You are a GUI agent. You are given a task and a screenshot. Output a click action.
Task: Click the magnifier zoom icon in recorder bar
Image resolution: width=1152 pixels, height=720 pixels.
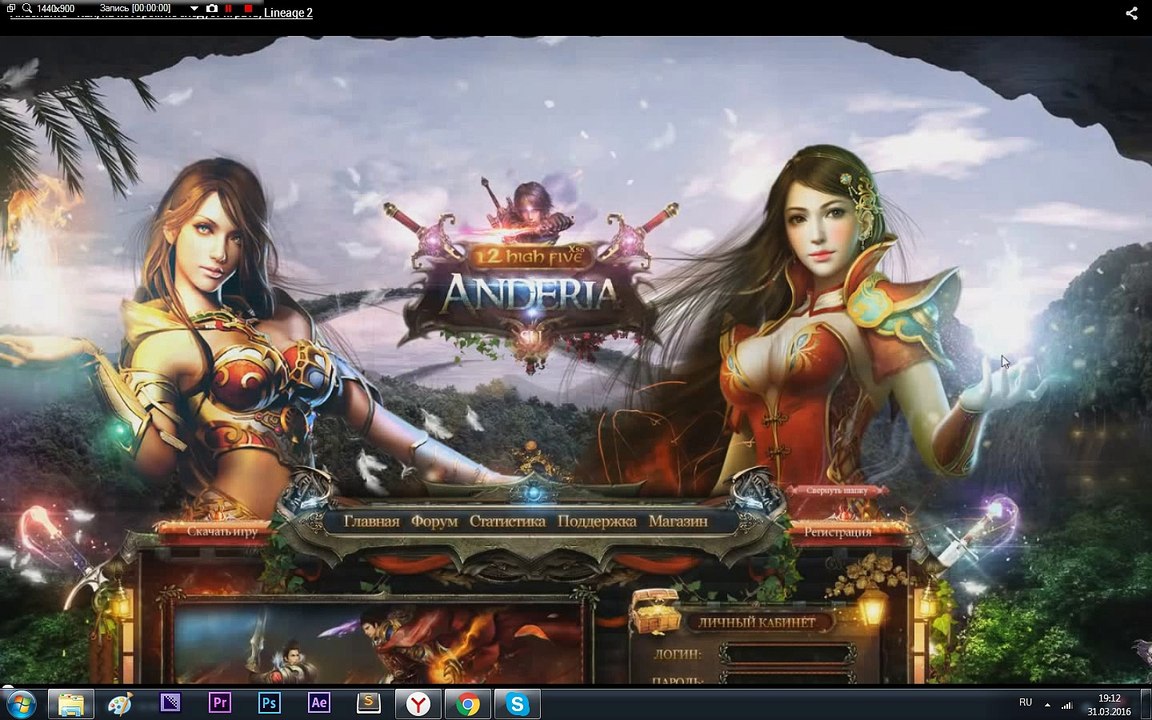point(26,8)
